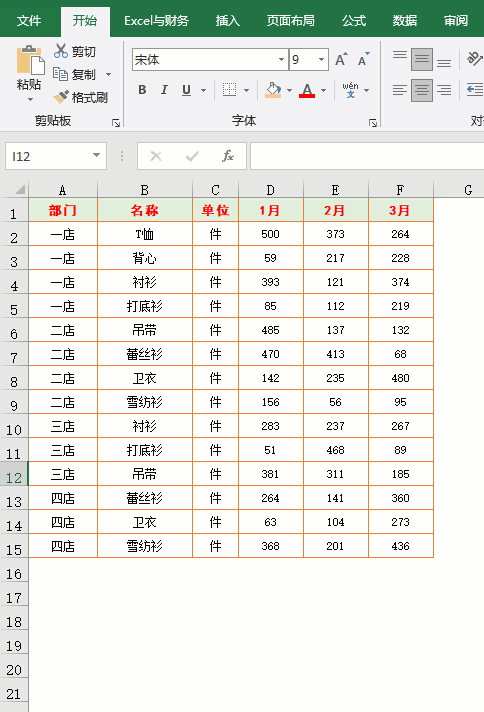Open Insert Function fx dialog

(x=228, y=156)
